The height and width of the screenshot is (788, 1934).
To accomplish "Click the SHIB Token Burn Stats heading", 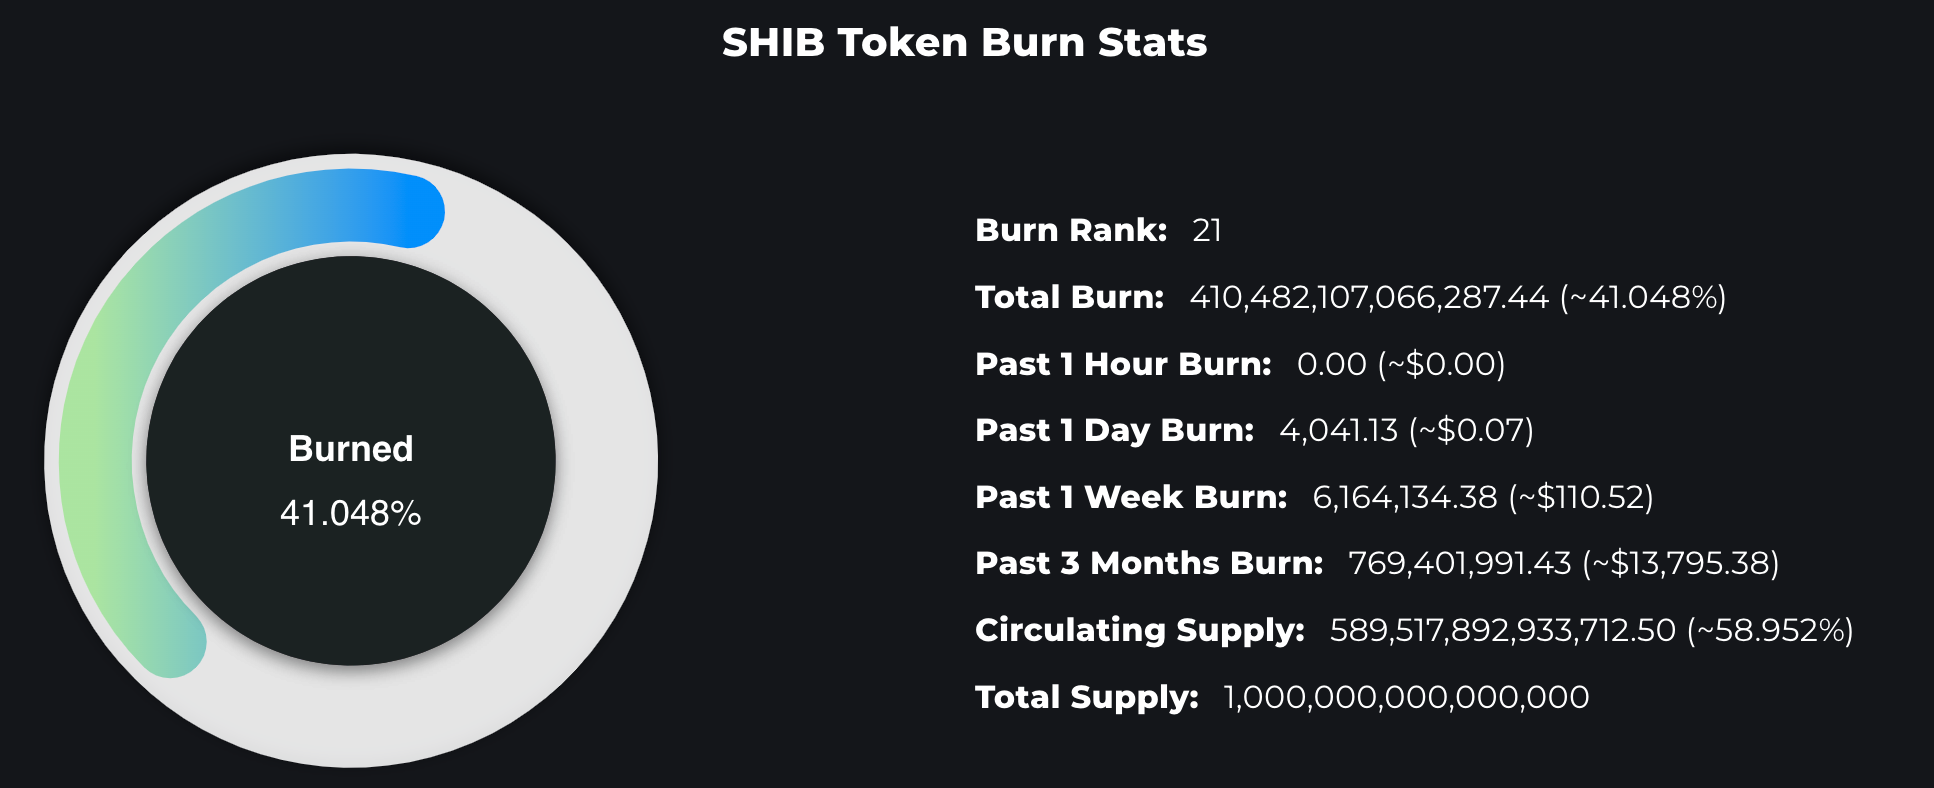I will pyautogui.click(x=964, y=43).
